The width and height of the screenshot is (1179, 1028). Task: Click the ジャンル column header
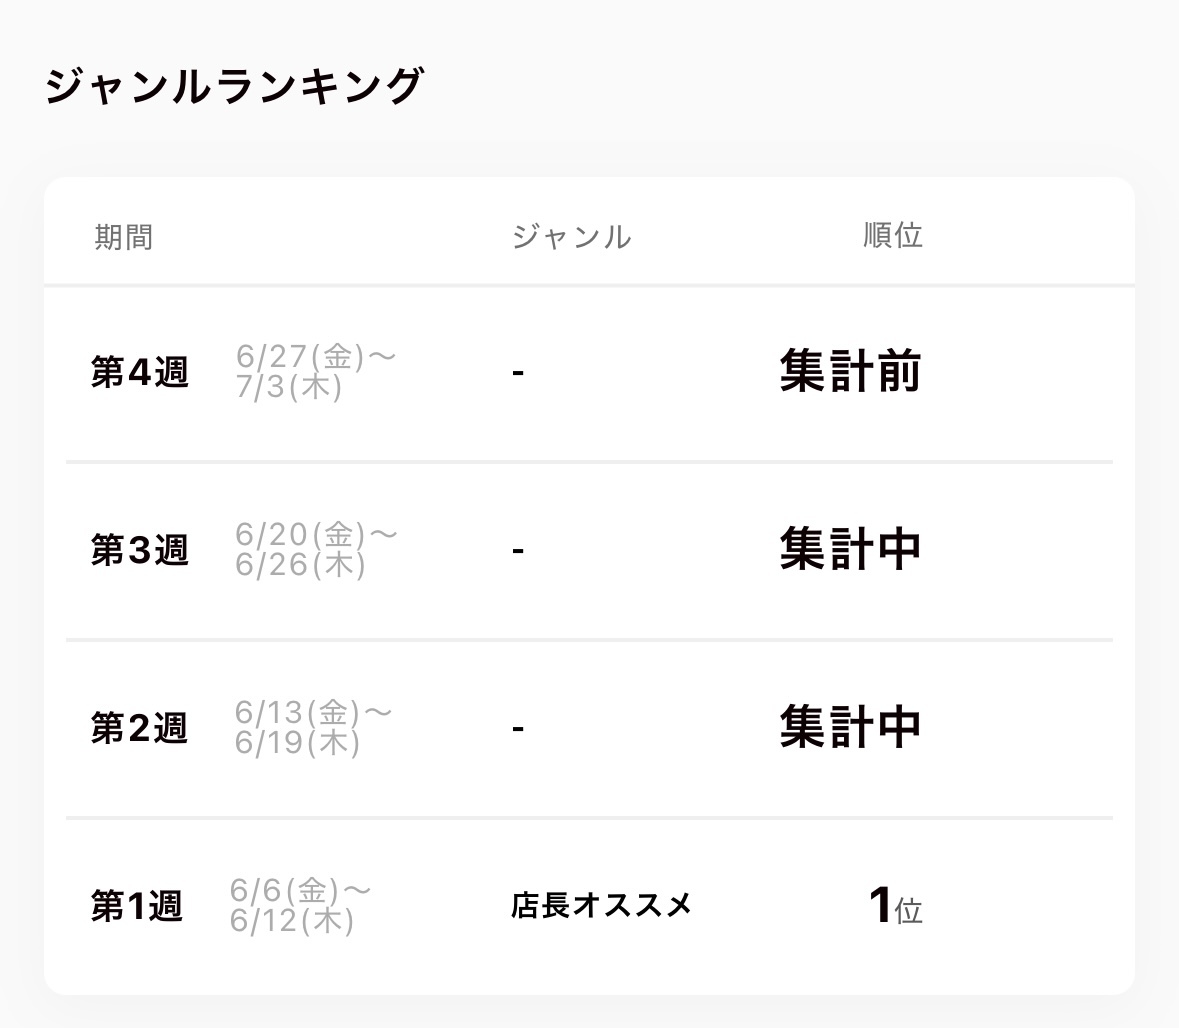pyautogui.click(x=571, y=237)
